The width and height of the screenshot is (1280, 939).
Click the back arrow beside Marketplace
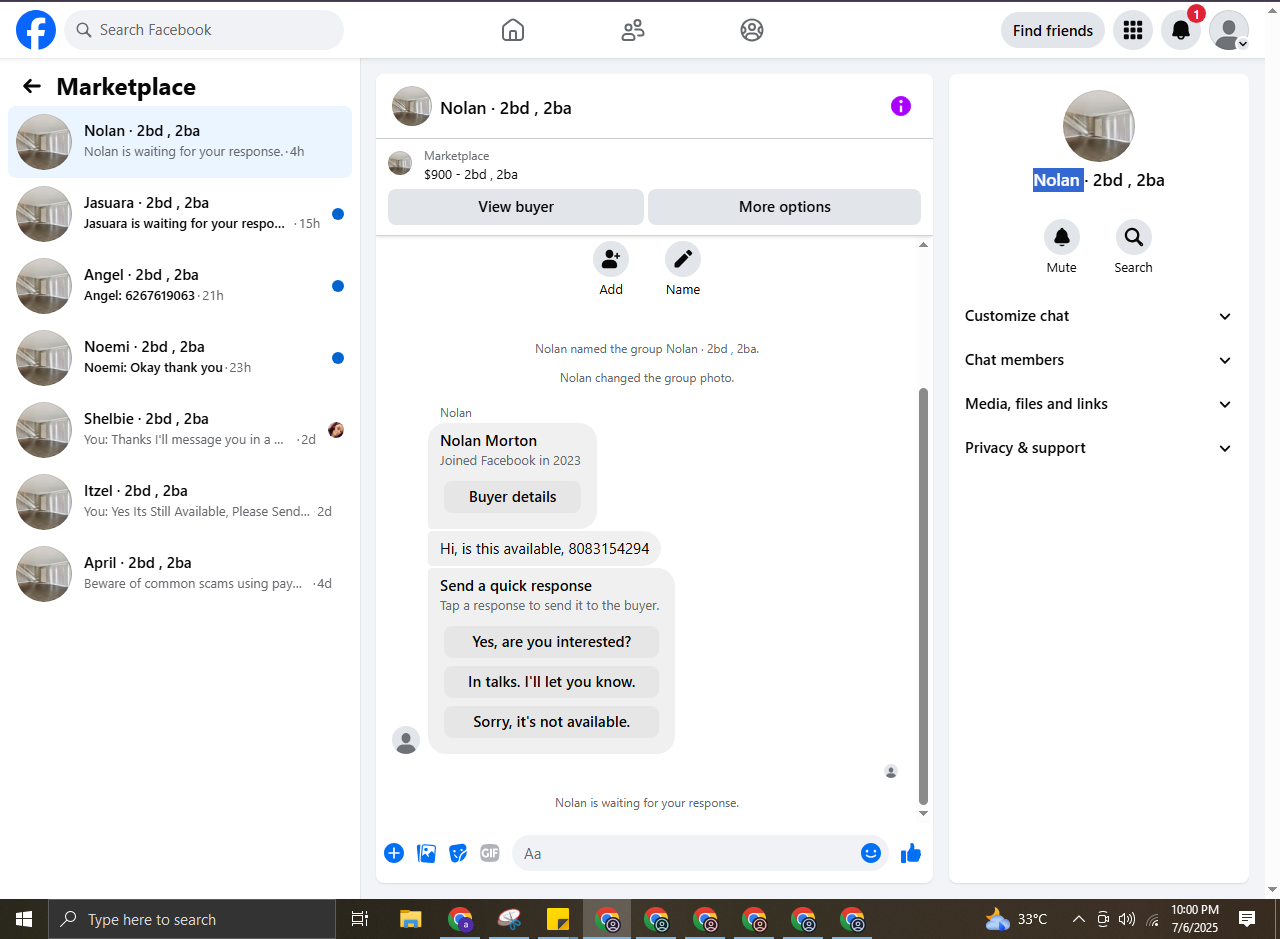coord(32,87)
